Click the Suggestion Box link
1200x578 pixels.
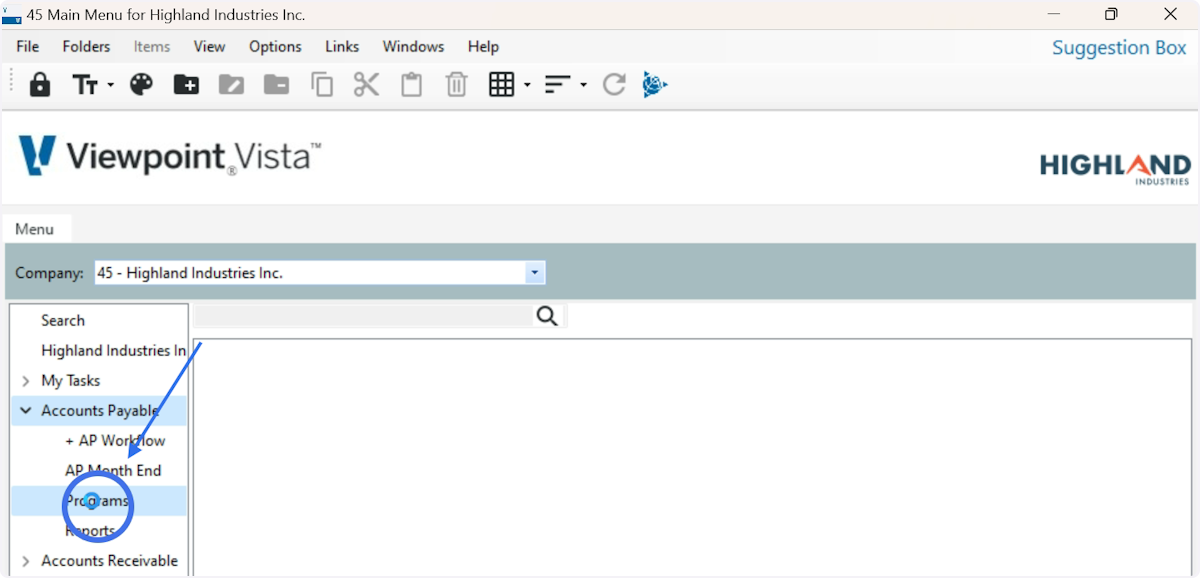1119,48
